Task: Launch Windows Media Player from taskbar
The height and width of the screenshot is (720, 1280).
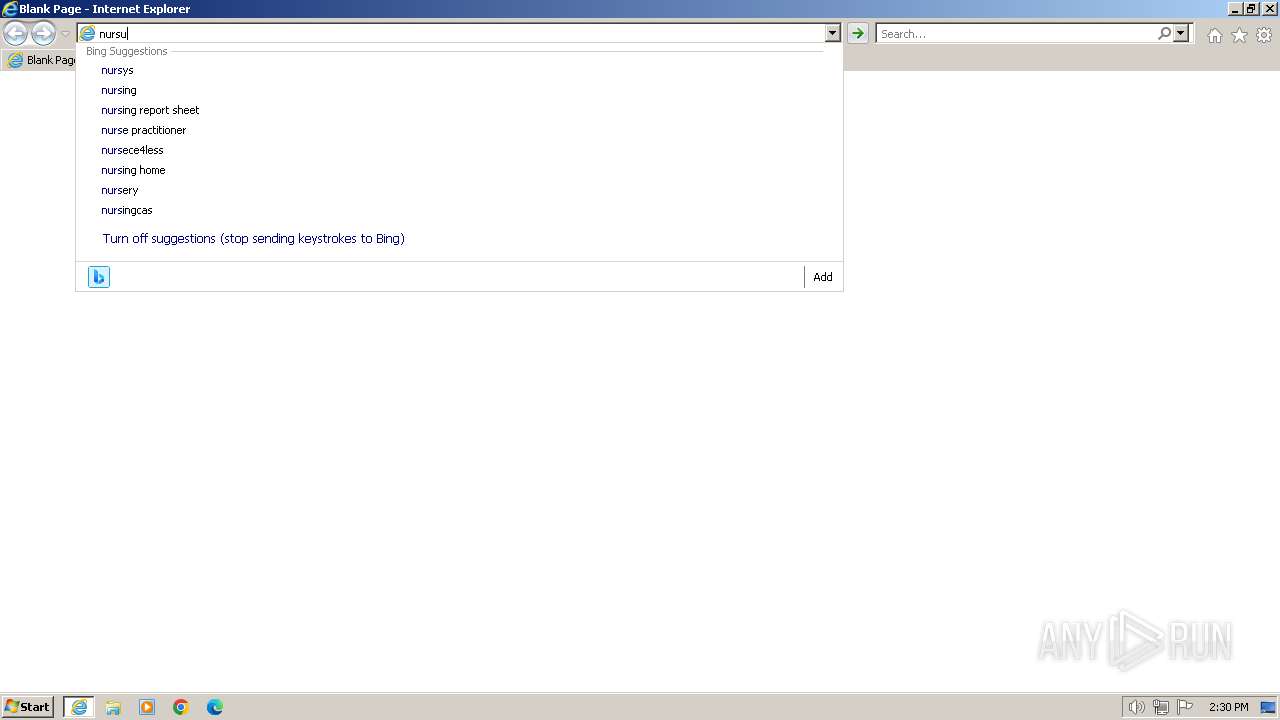Action: tap(147, 707)
